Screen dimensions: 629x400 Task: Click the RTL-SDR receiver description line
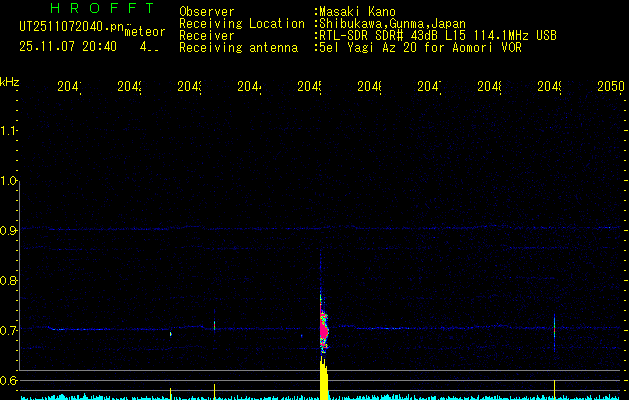click(x=435, y=35)
